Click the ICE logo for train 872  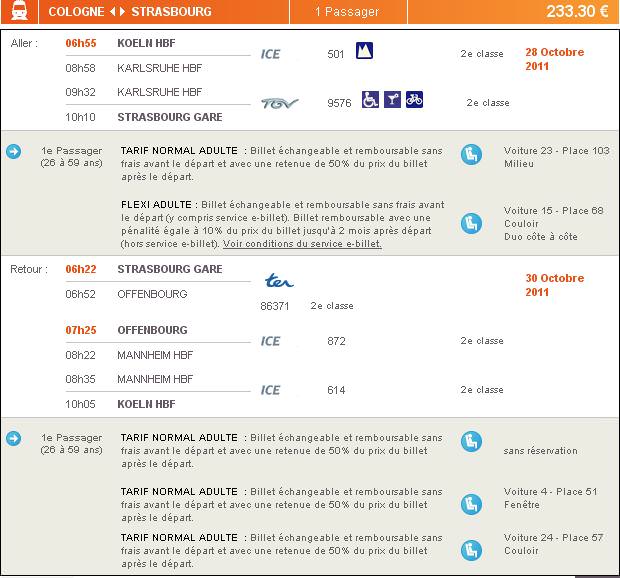270,341
